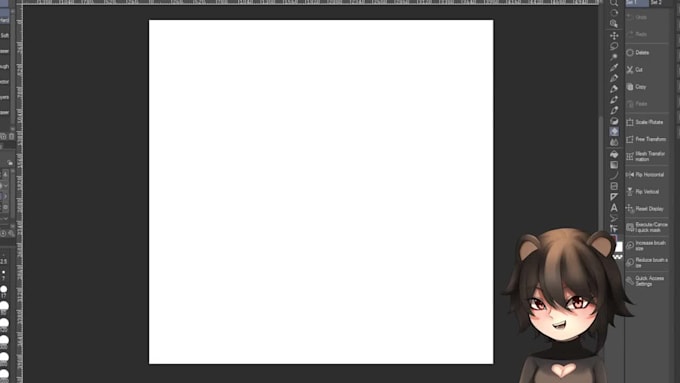Select the Rotate view tool
Image resolution: width=680 pixels, height=383 pixels.
pyautogui.click(x=614, y=13)
